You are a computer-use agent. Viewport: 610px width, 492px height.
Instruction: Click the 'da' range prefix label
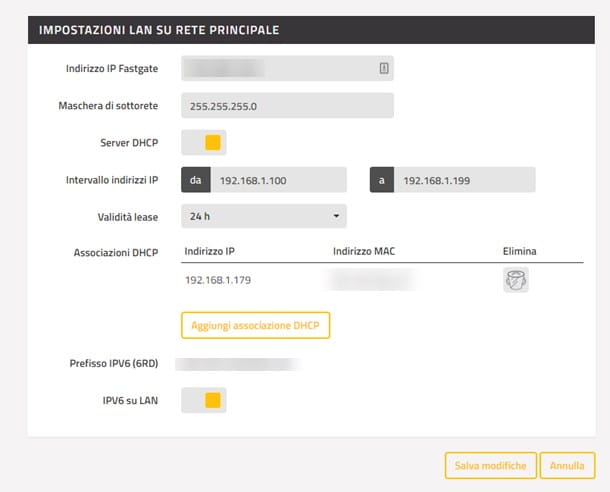click(x=196, y=180)
